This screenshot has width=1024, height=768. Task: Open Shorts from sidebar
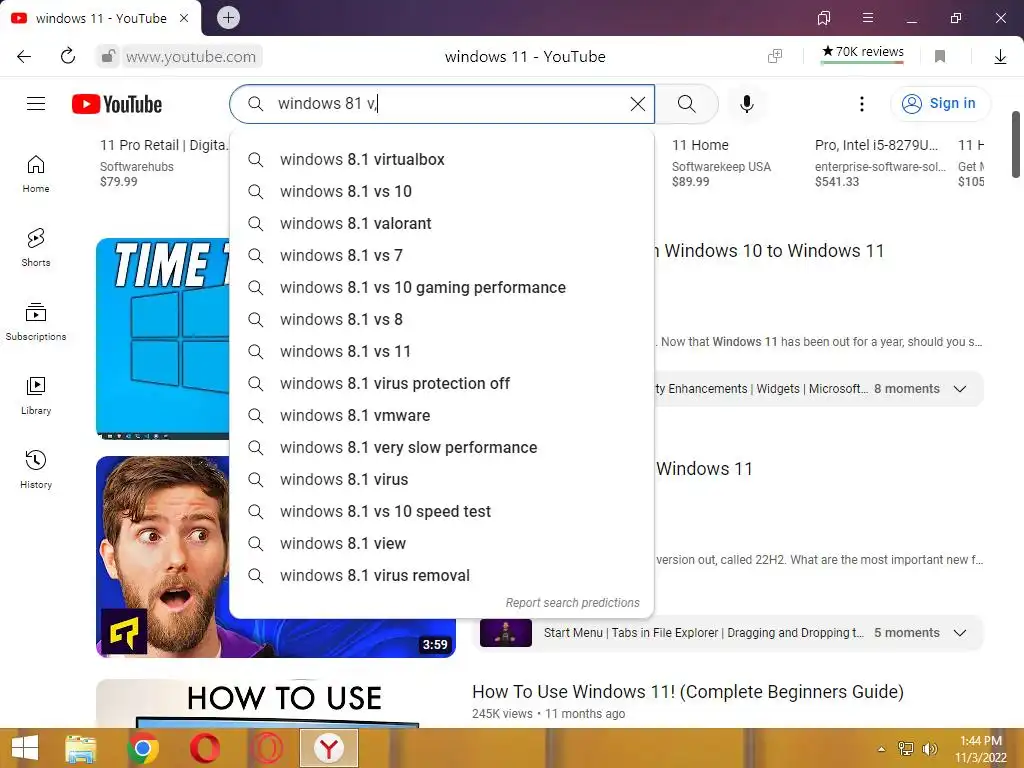(36, 248)
